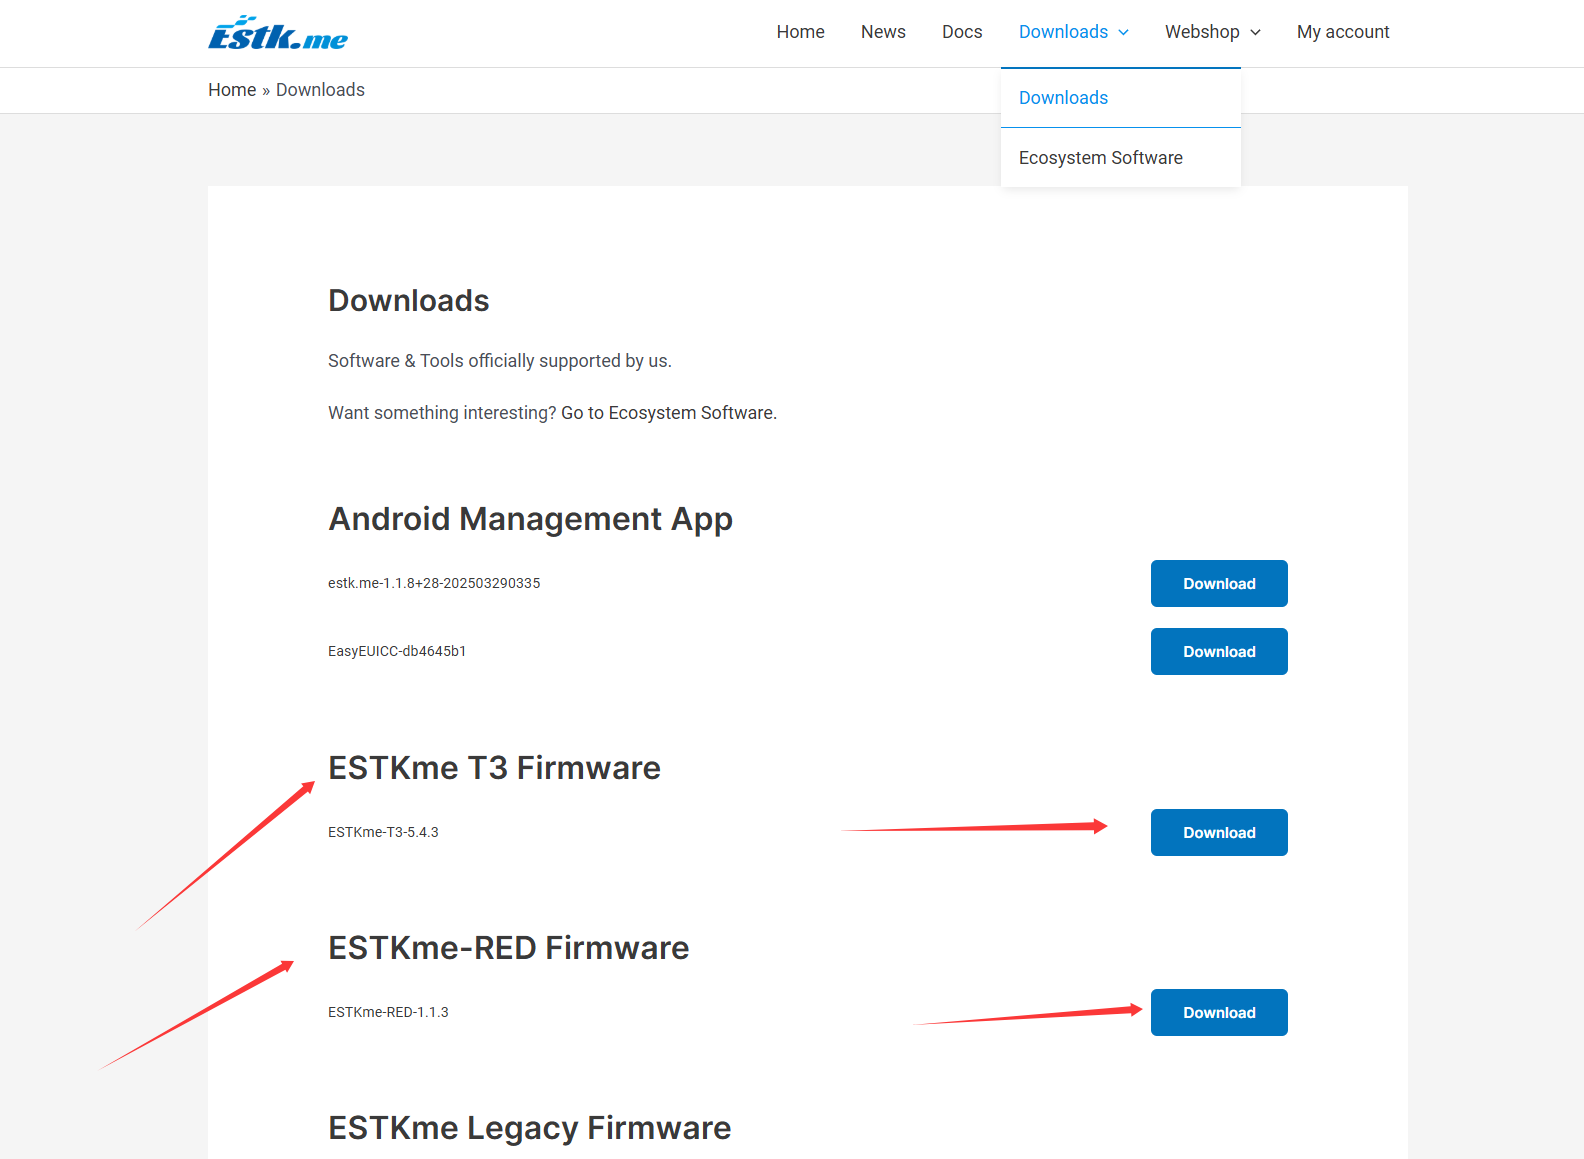Screen dimensions: 1584x1159
Task: Expand the Downloads menu chevron
Action: 1124,33
